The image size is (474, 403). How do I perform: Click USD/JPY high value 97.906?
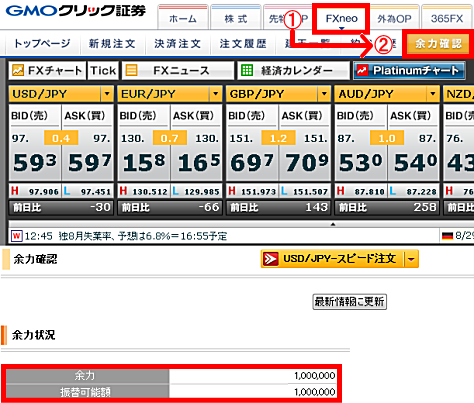(44, 192)
